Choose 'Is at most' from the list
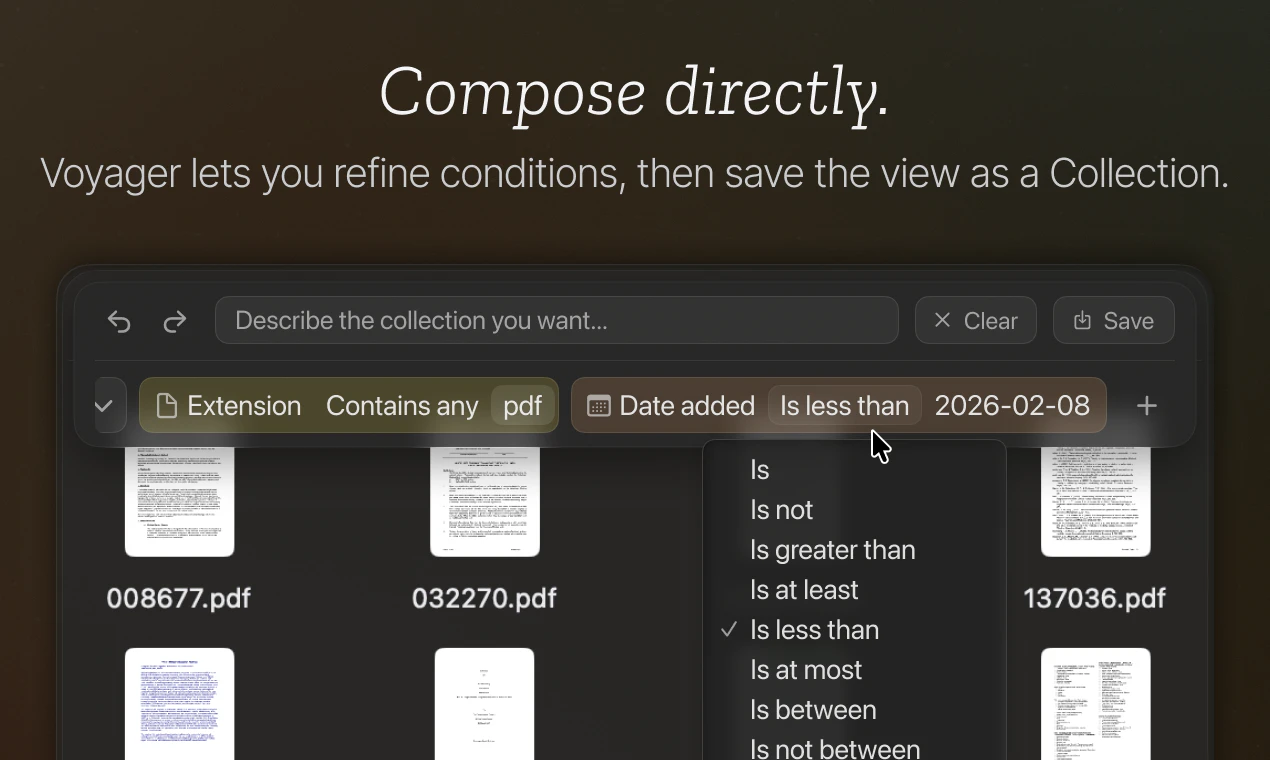1270x760 pixels. coord(805,670)
